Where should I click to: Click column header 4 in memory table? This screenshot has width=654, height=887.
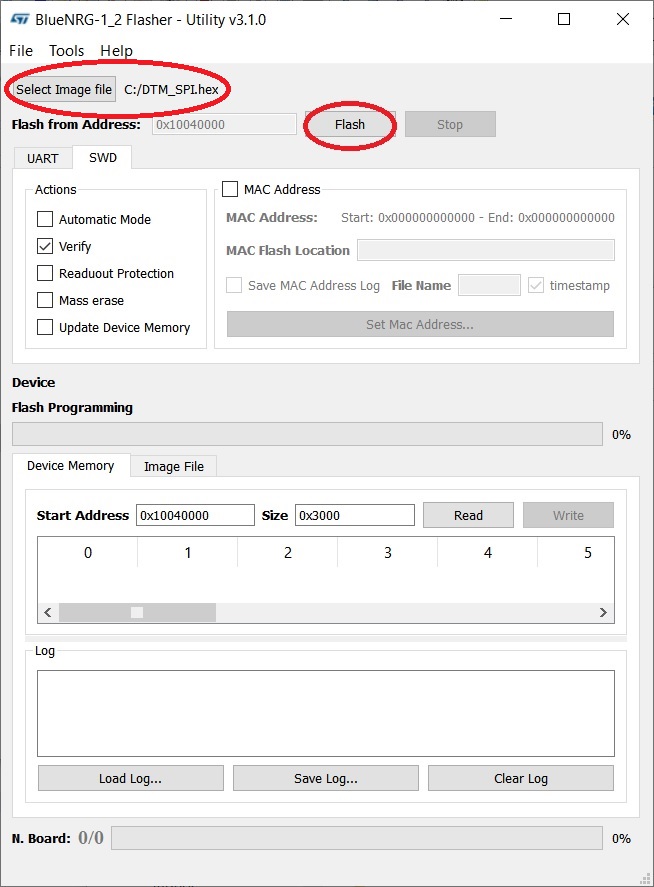click(488, 553)
